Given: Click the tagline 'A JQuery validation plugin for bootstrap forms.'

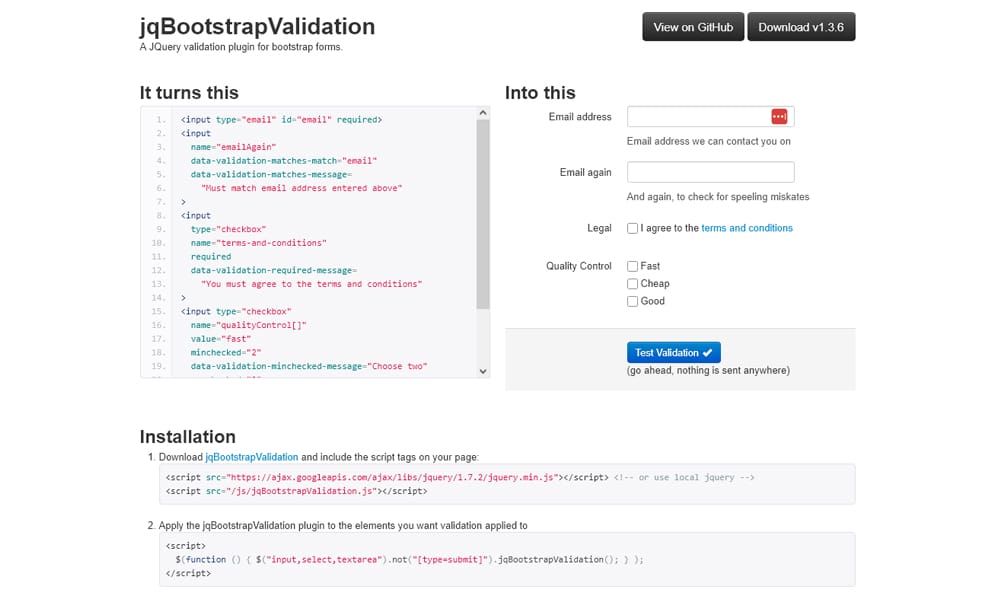Looking at the screenshot, I should click(241, 47).
